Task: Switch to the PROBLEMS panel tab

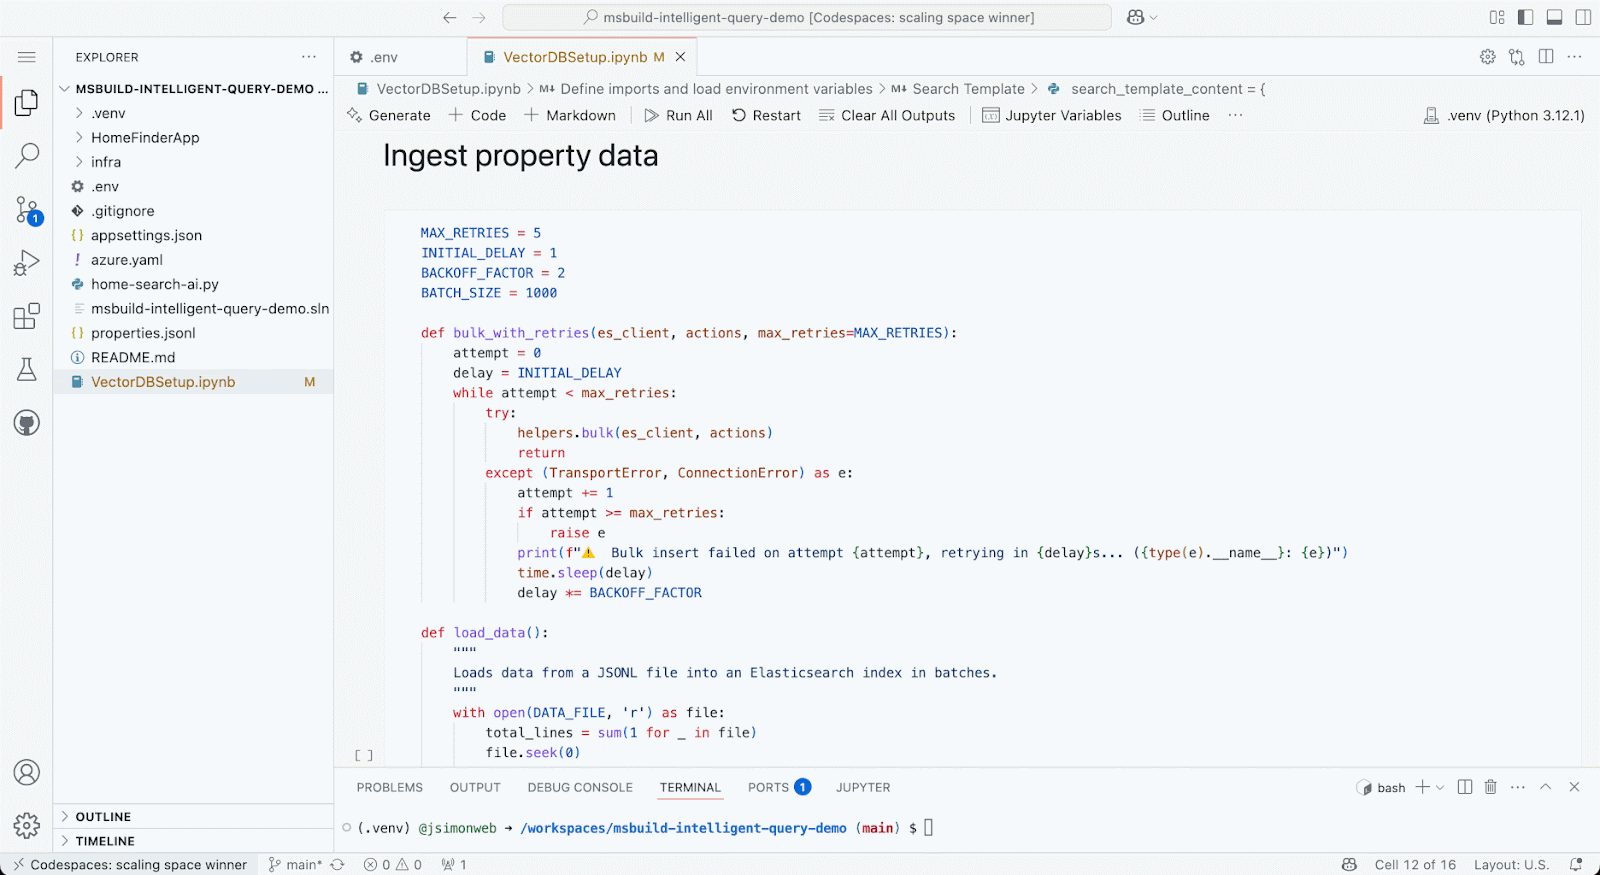Action: tap(389, 788)
